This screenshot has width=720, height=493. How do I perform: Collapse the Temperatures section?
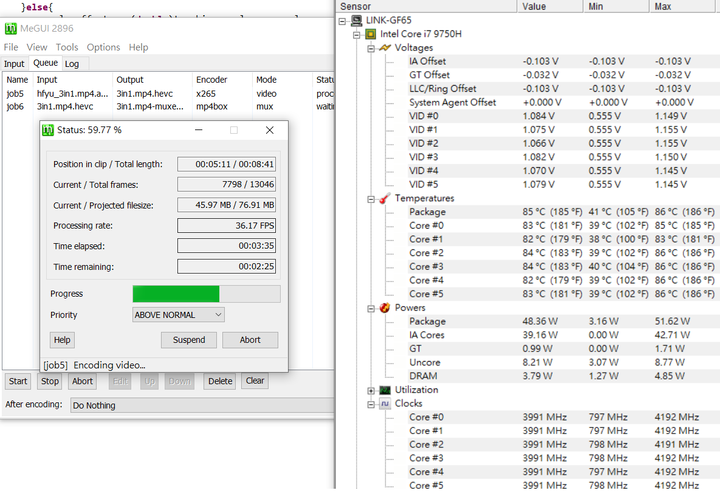click(x=371, y=199)
